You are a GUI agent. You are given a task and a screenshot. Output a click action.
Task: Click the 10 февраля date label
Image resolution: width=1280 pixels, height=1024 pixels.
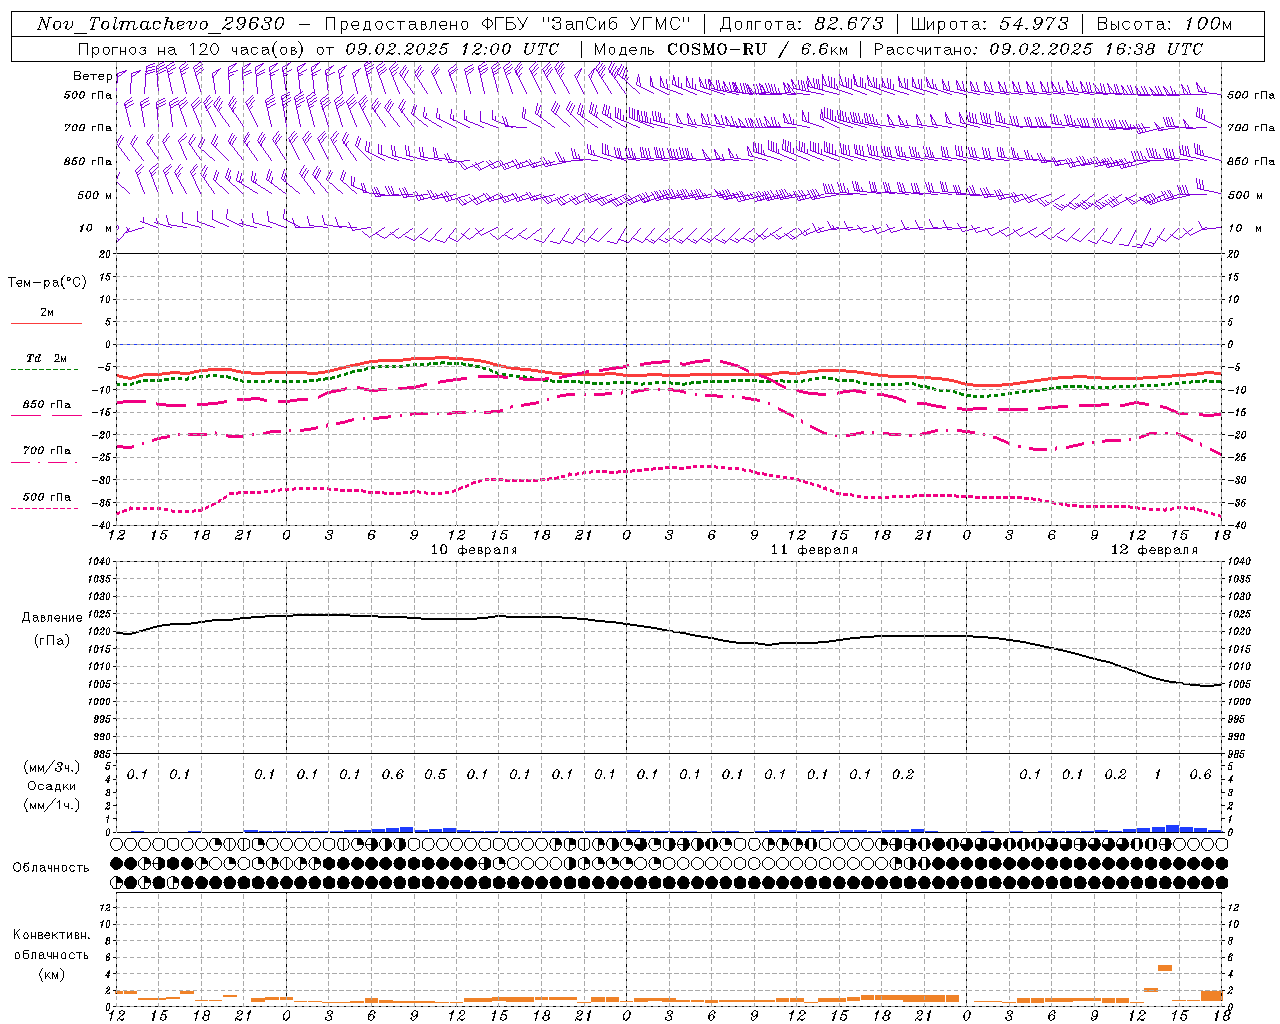(x=474, y=550)
